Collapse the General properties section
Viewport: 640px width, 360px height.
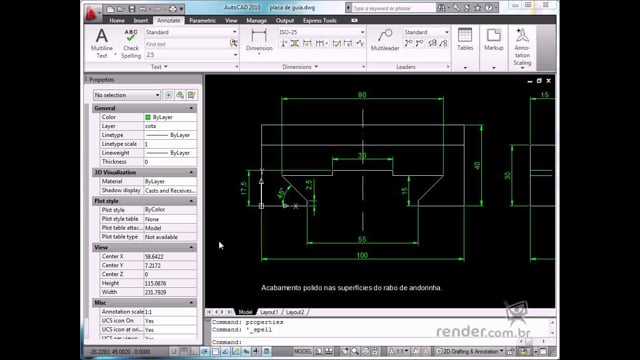191,108
